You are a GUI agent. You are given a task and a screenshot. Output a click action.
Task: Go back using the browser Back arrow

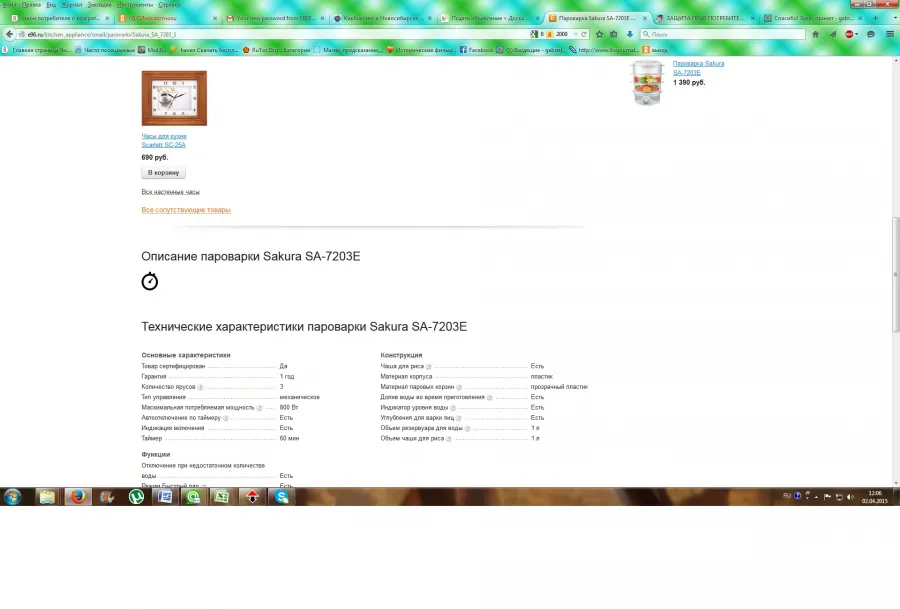(x=9, y=34)
